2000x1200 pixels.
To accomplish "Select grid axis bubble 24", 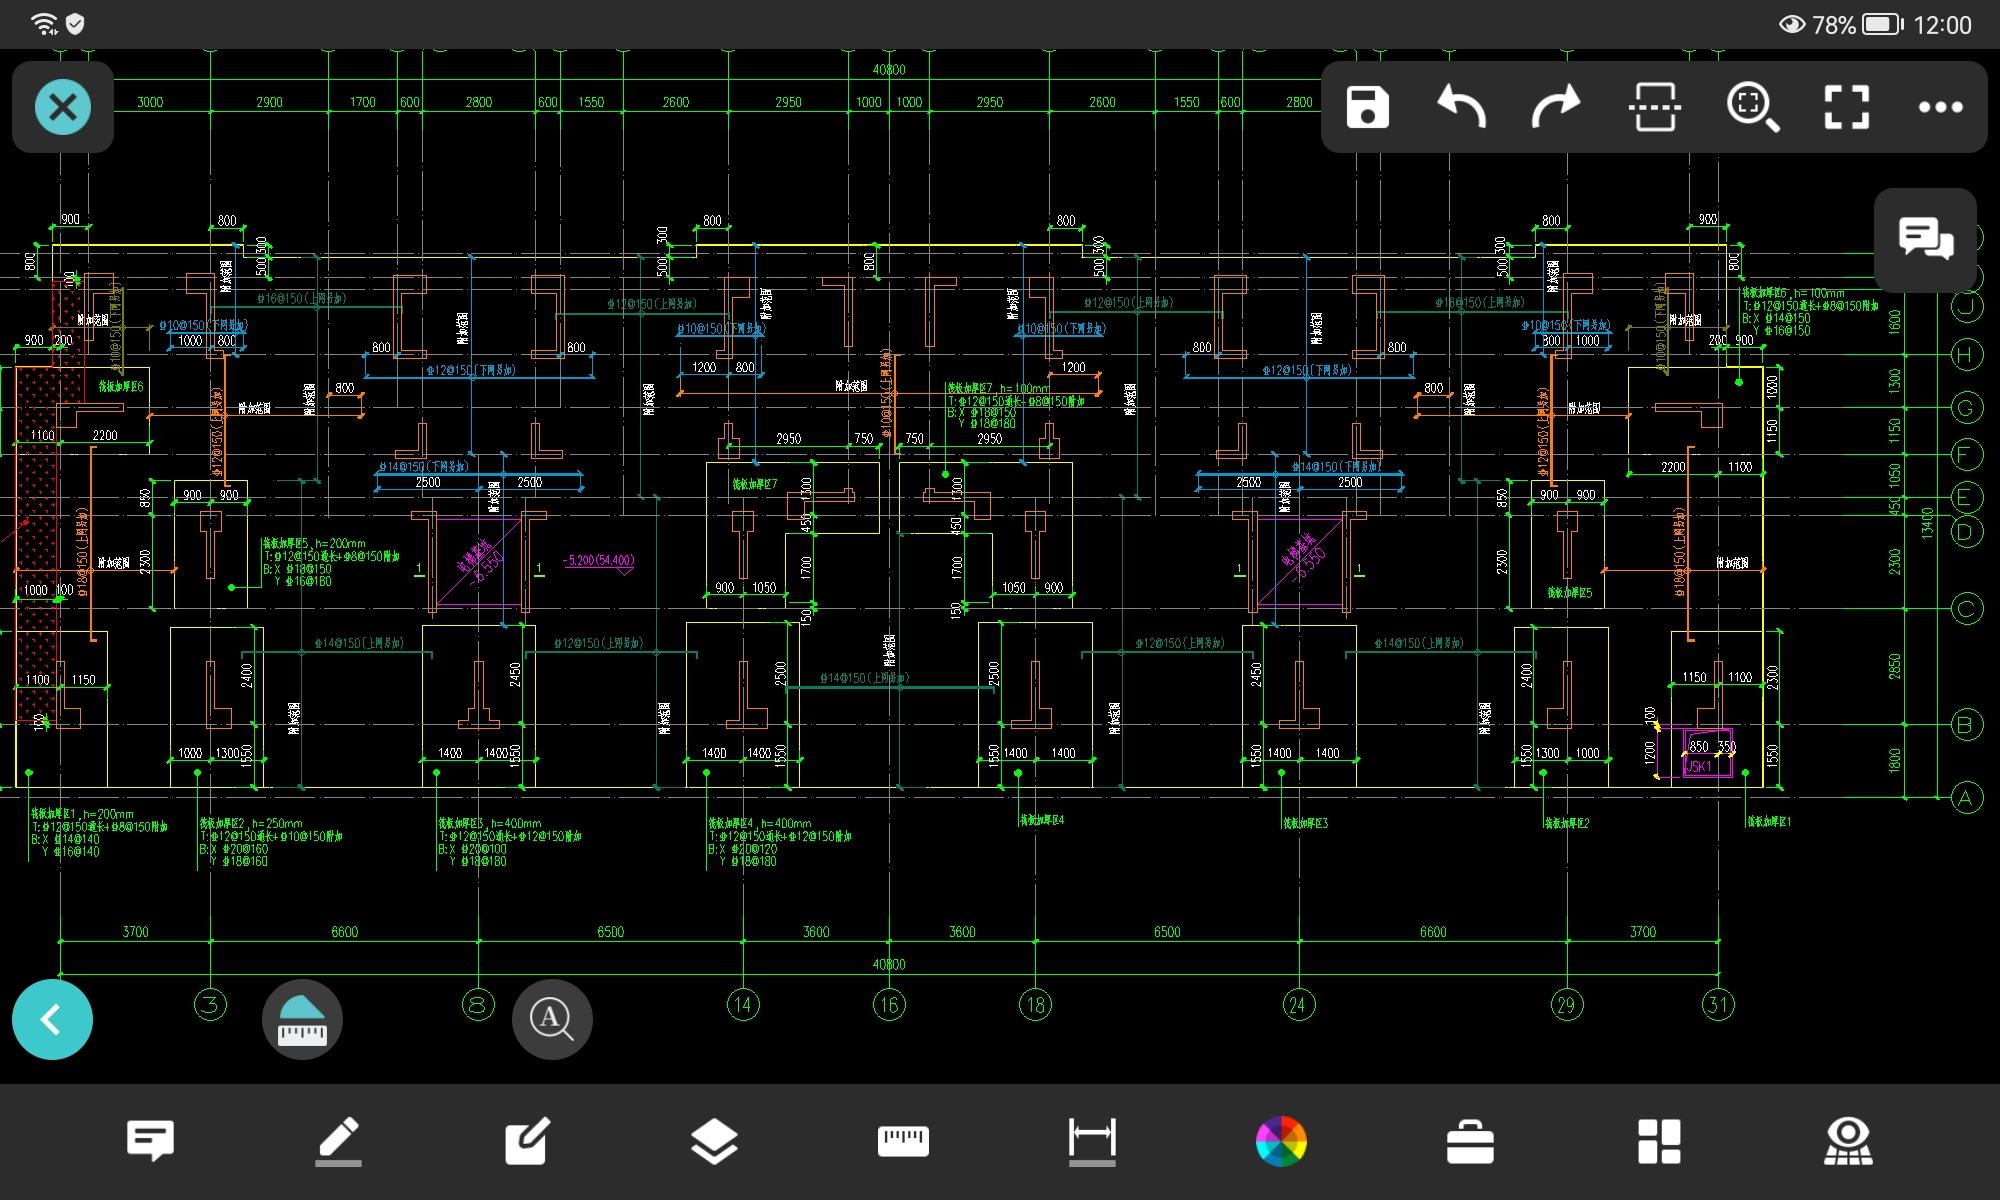I will click(x=1298, y=1004).
